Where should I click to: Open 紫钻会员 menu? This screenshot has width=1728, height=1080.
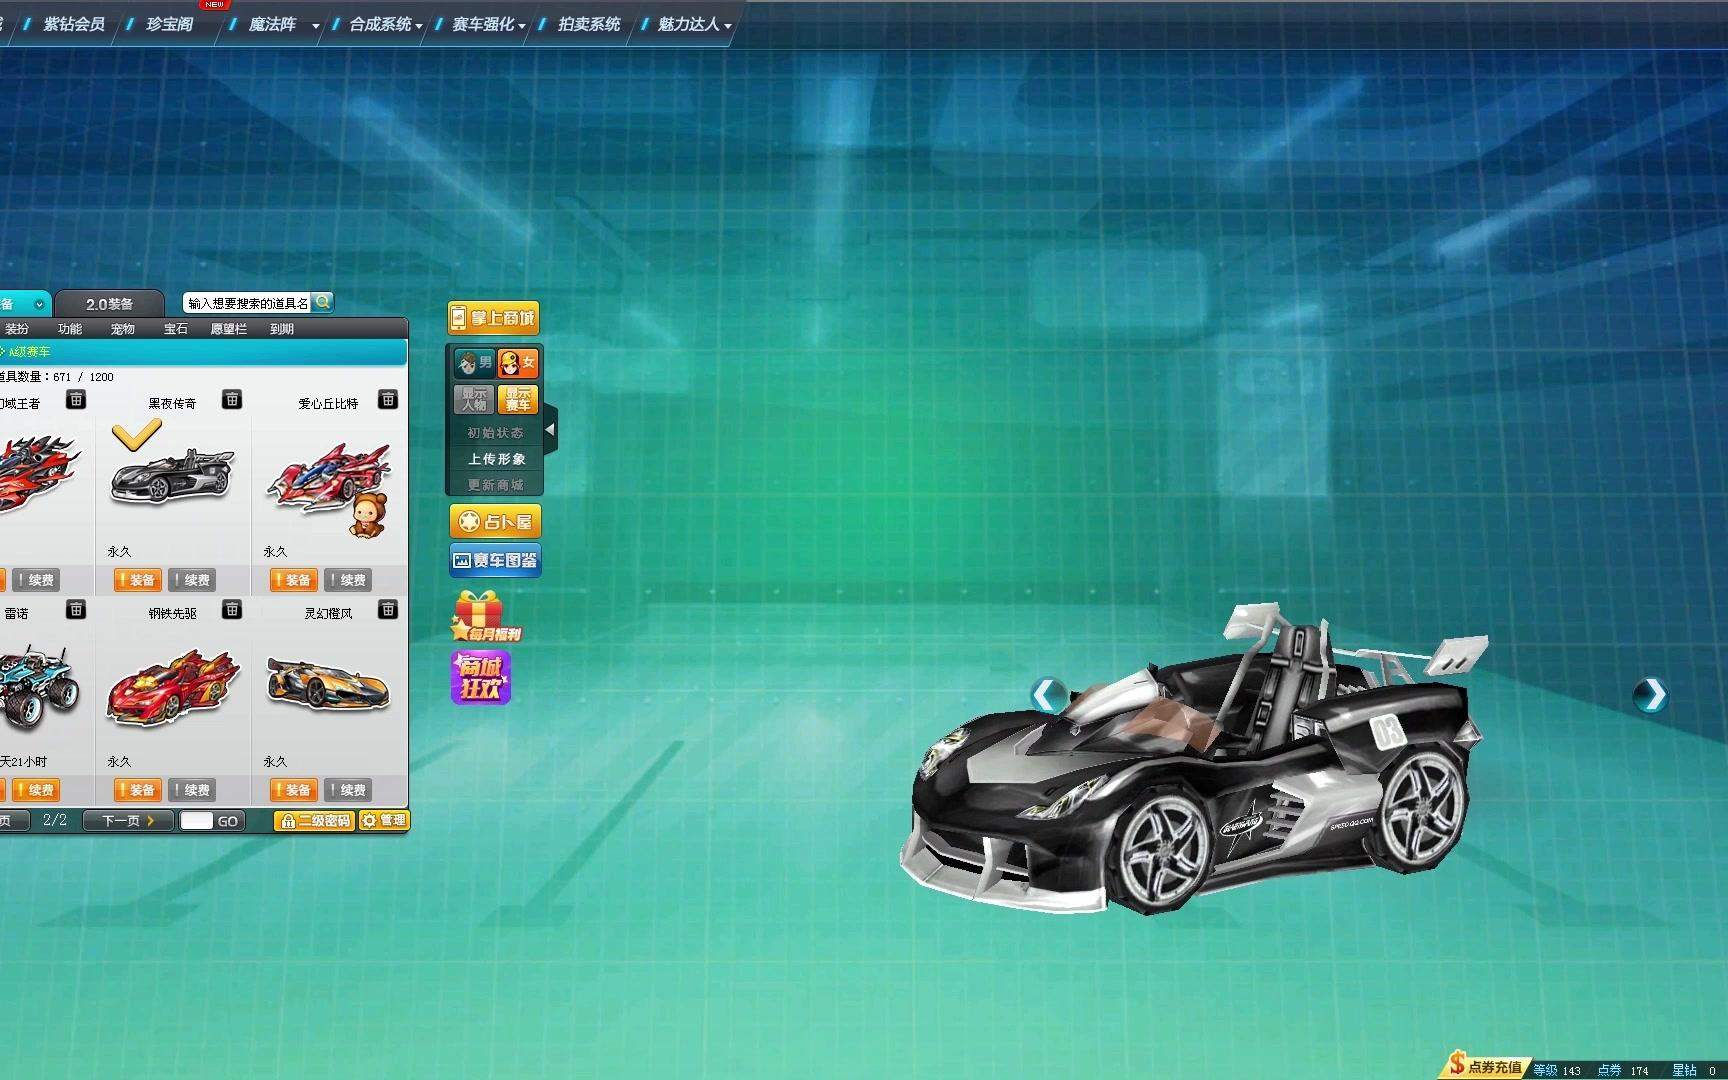[73, 24]
